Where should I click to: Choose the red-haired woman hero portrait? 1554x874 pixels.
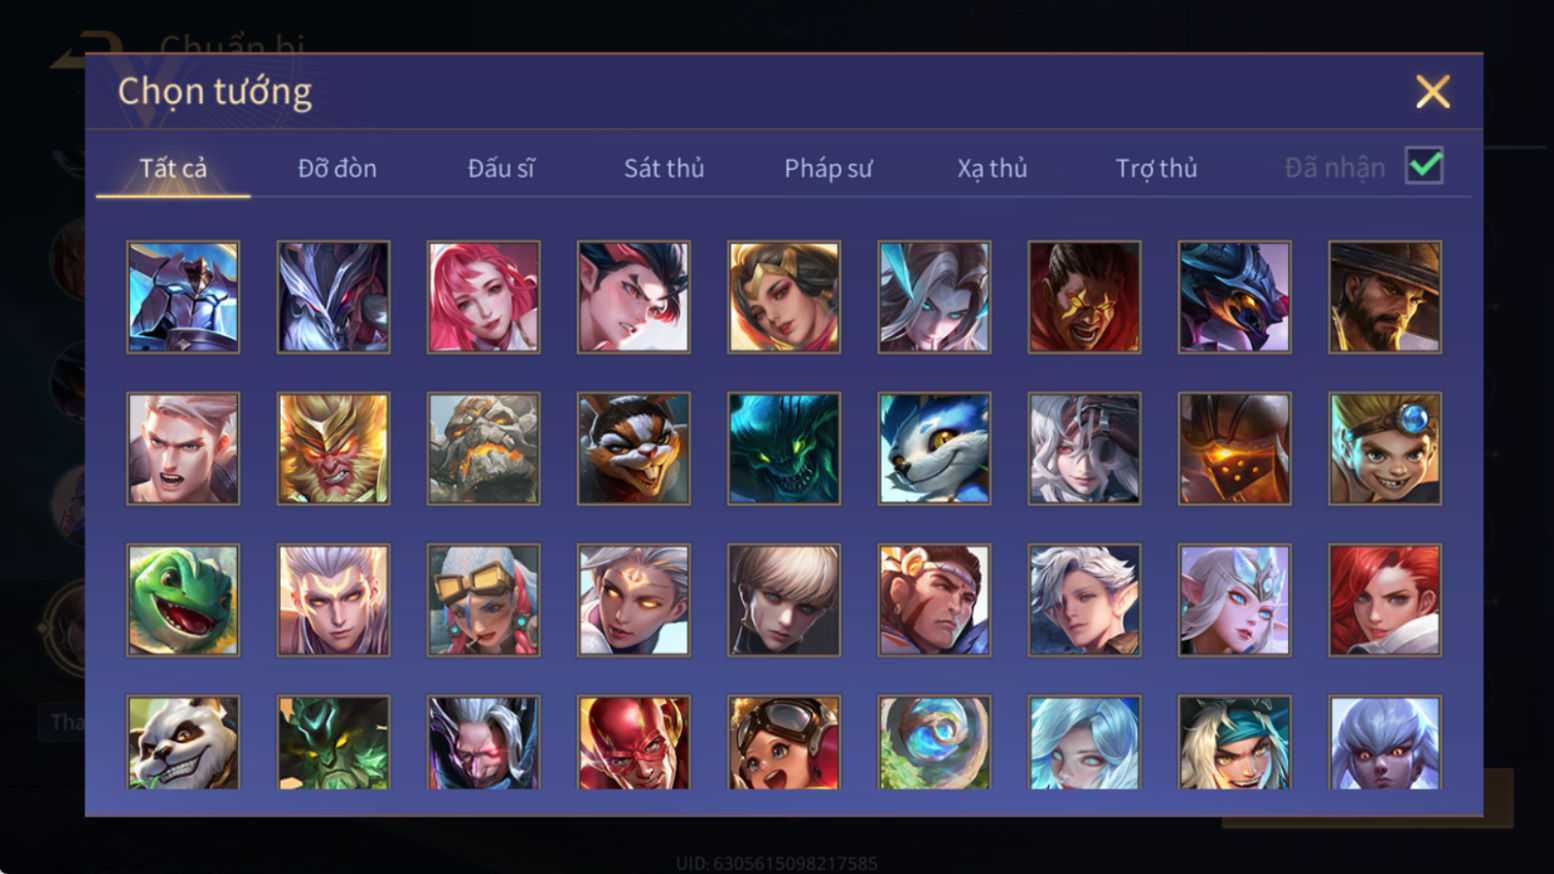point(1384,600)
